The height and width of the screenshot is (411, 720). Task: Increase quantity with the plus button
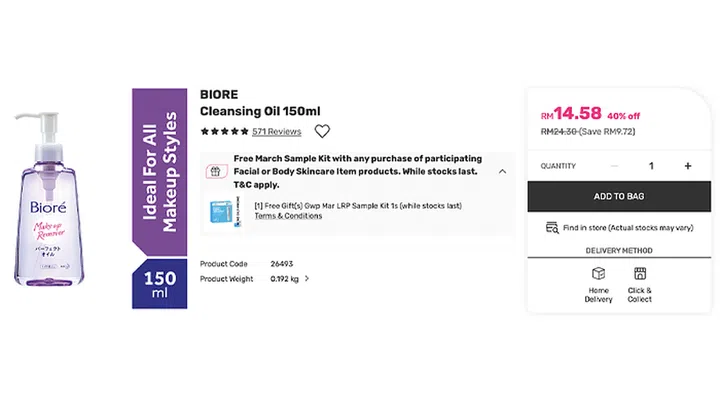(688, 166)
